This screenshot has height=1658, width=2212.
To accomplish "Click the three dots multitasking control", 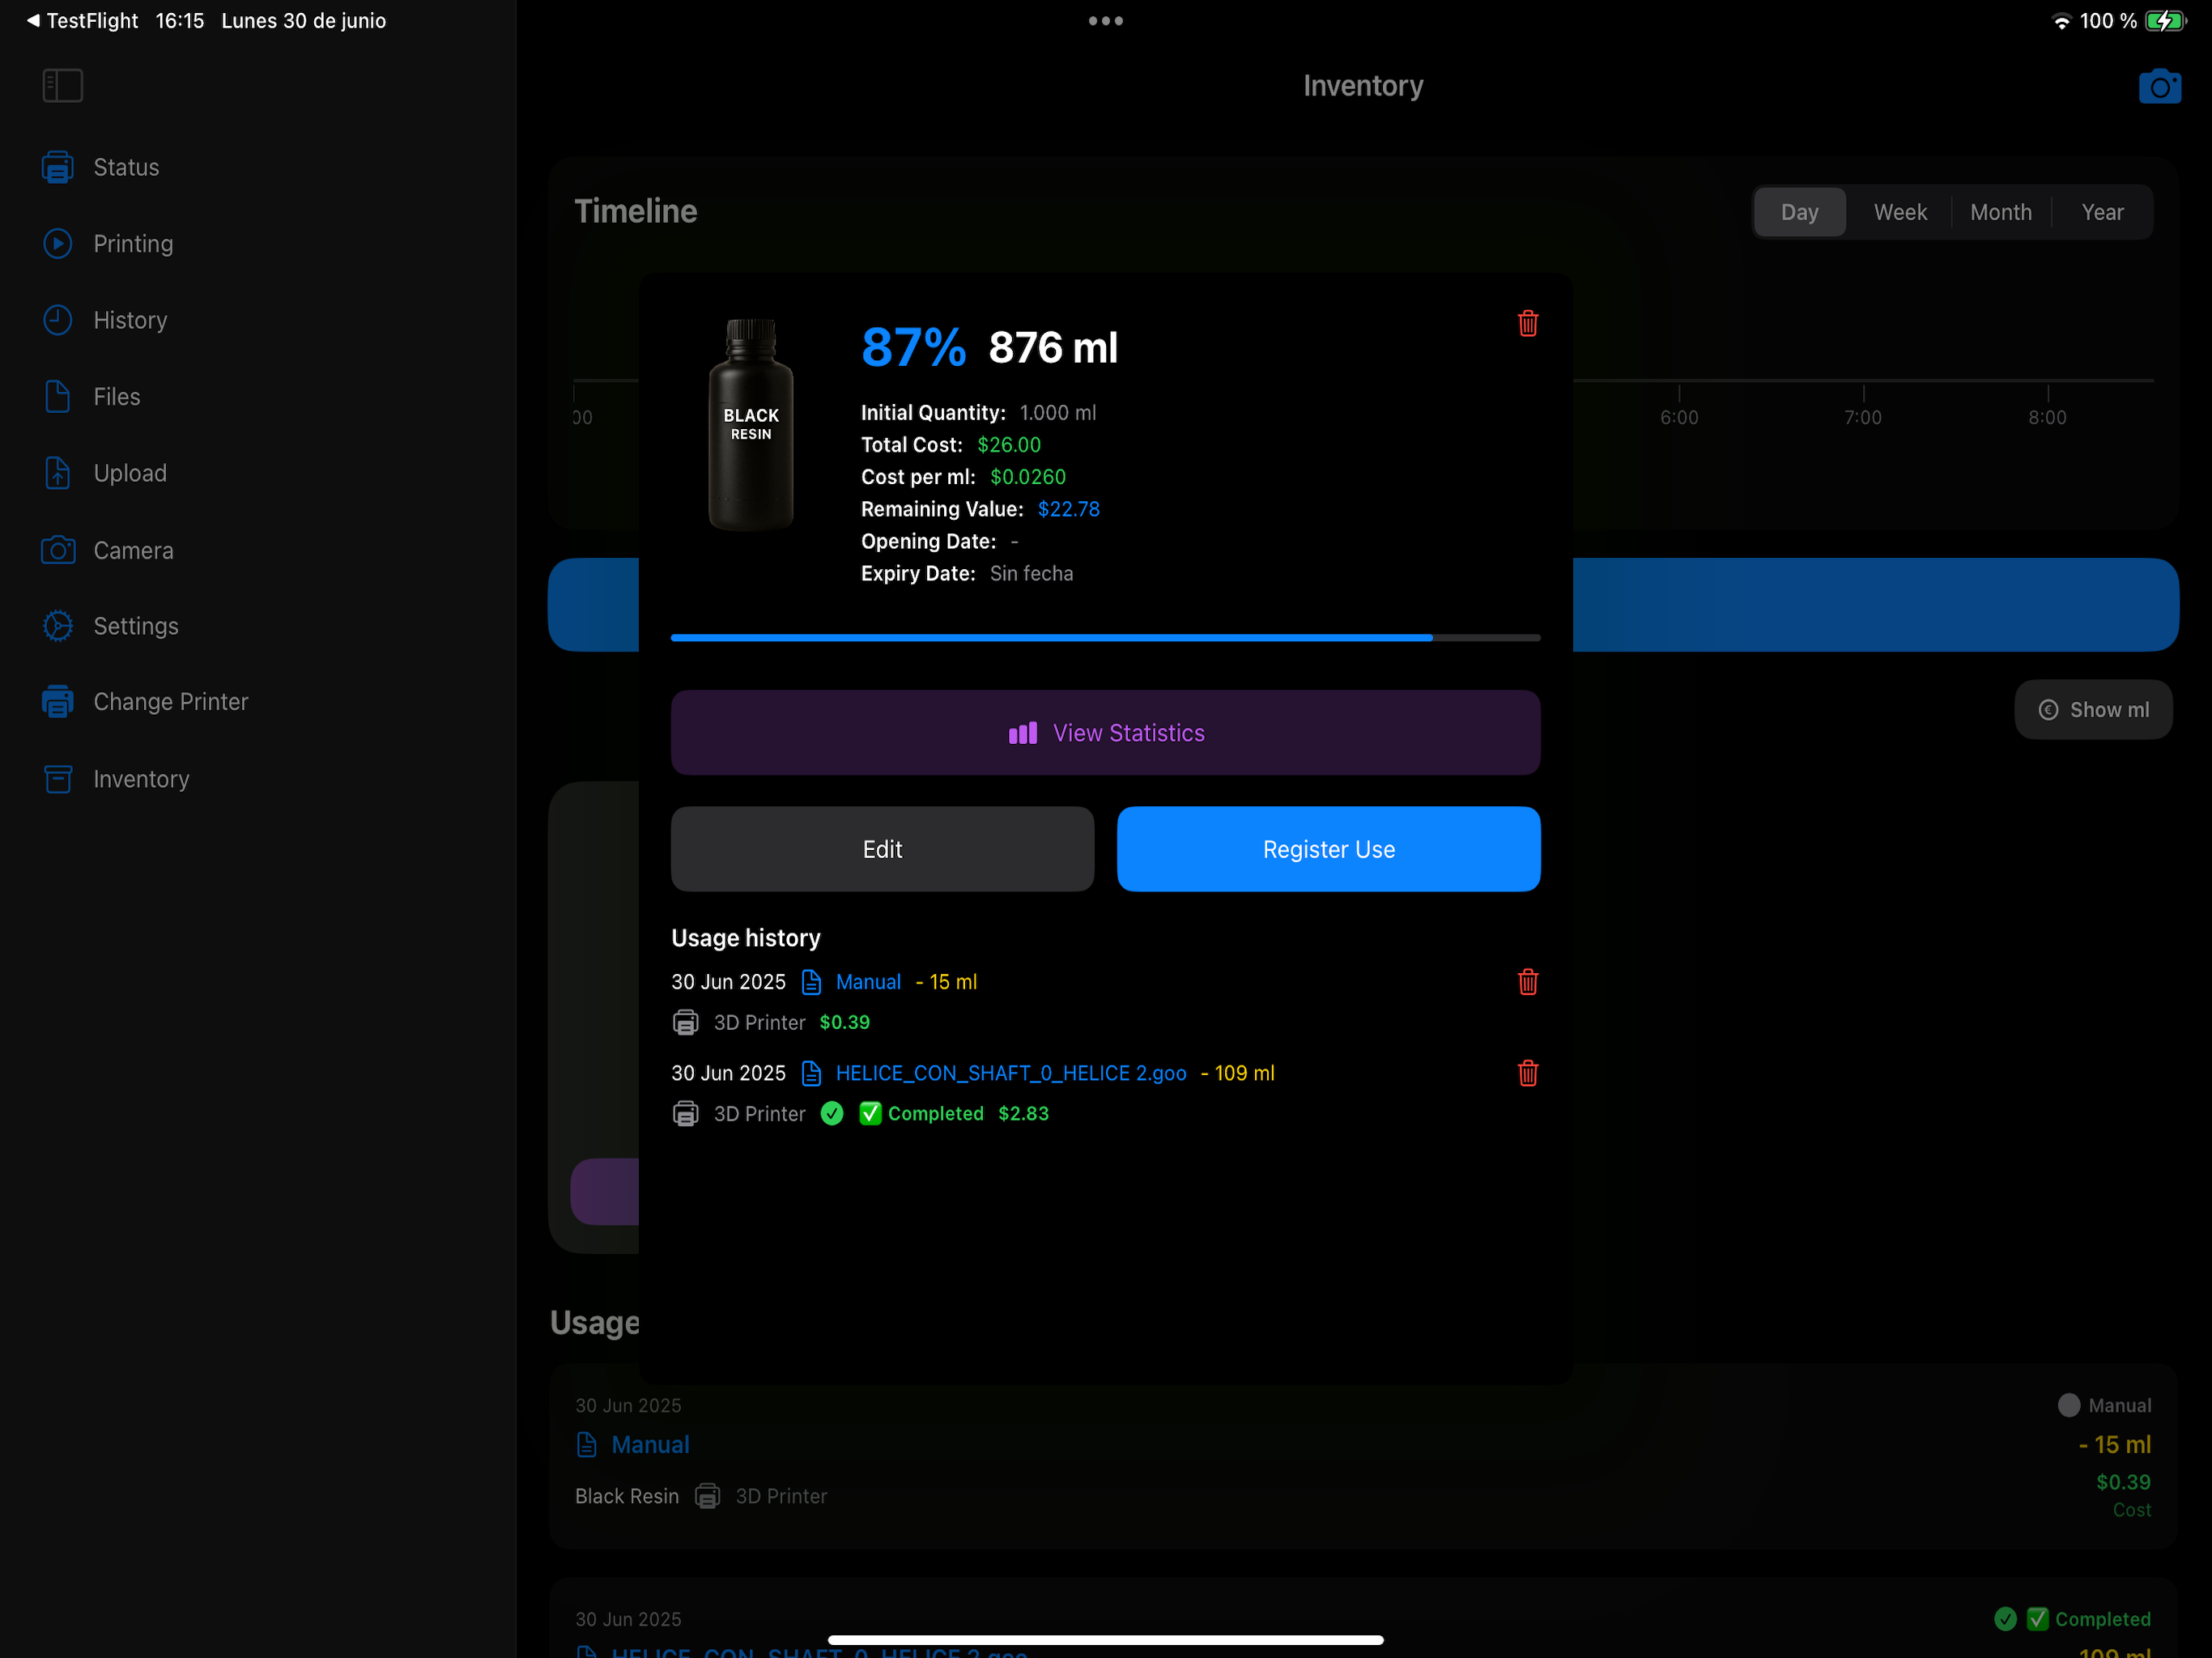I will [1105, 20].
